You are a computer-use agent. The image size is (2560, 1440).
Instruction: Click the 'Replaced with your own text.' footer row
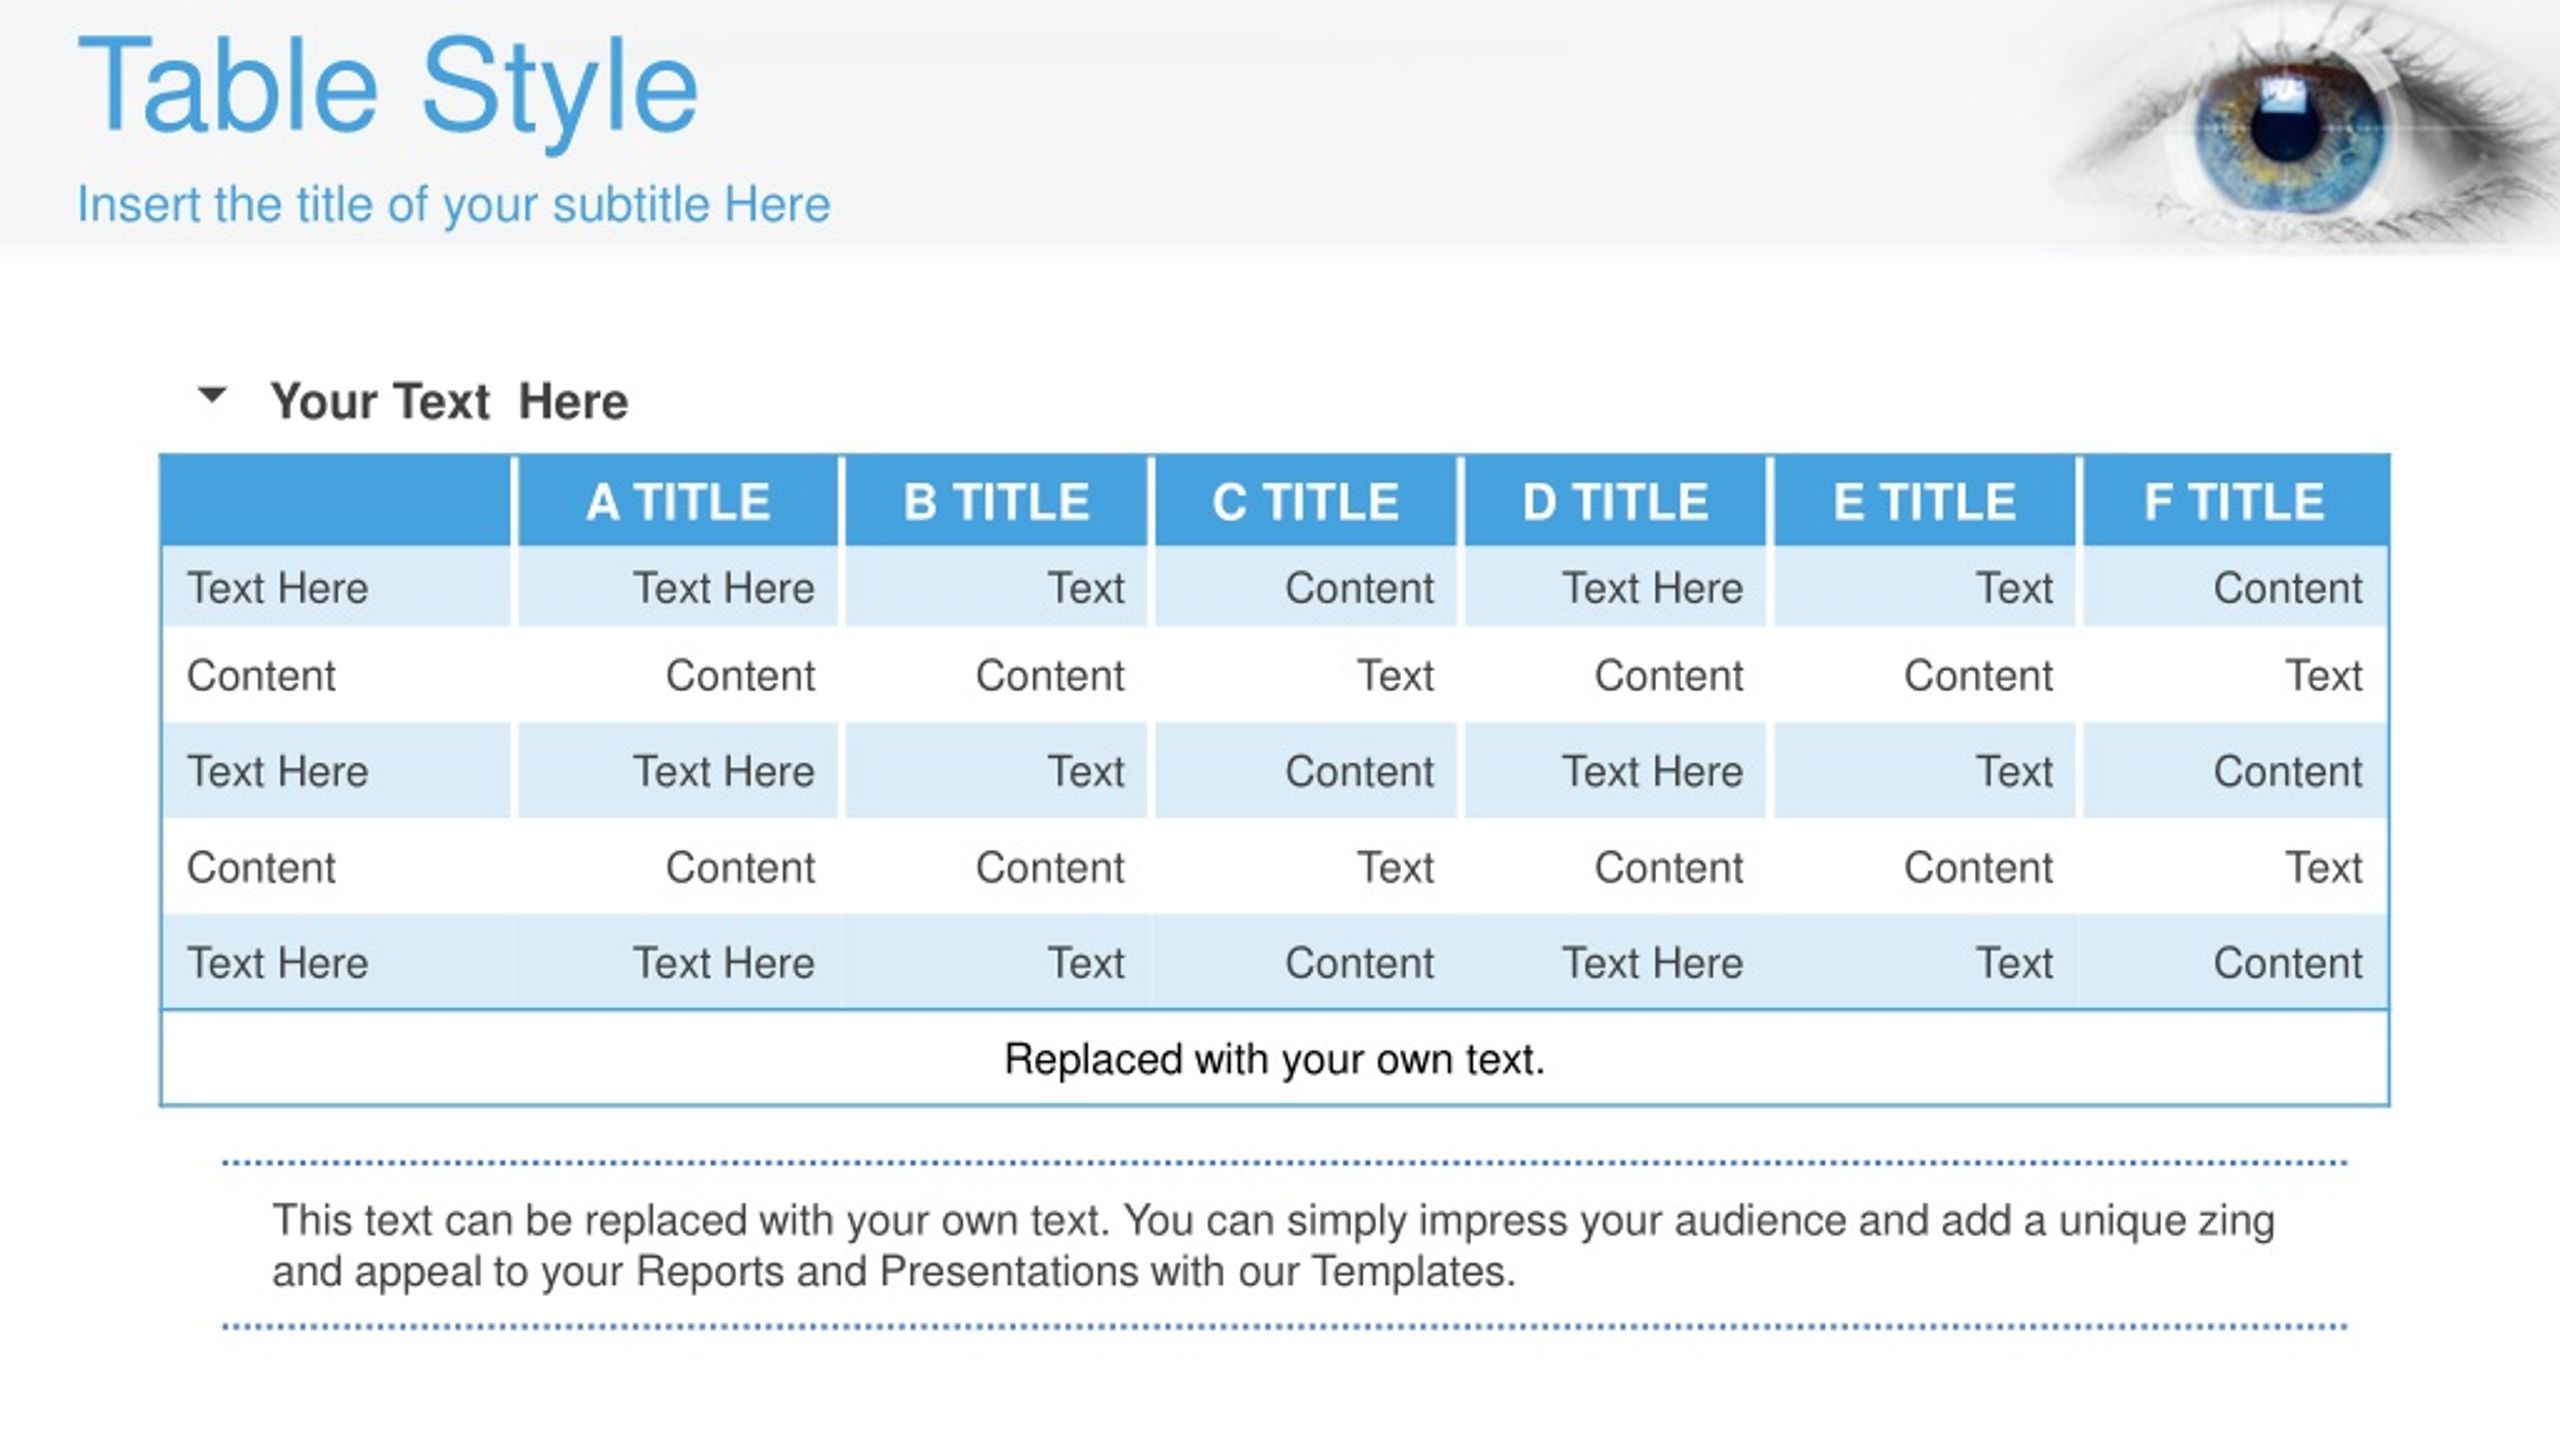pyautogui.click(x=1274, y=1058)
